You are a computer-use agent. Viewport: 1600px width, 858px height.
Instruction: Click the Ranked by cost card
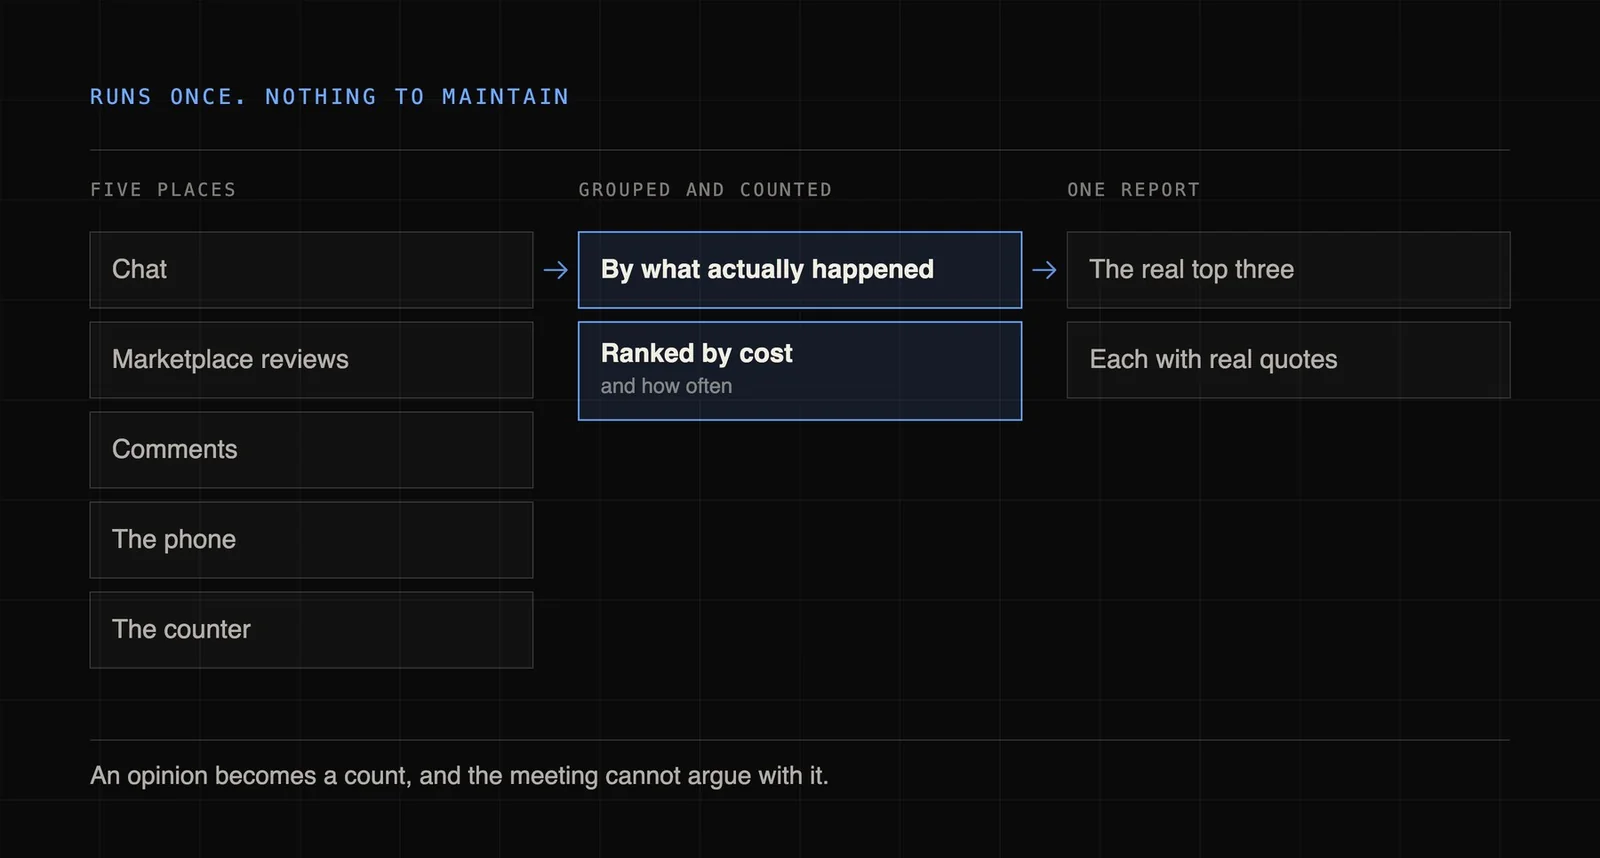800,371
